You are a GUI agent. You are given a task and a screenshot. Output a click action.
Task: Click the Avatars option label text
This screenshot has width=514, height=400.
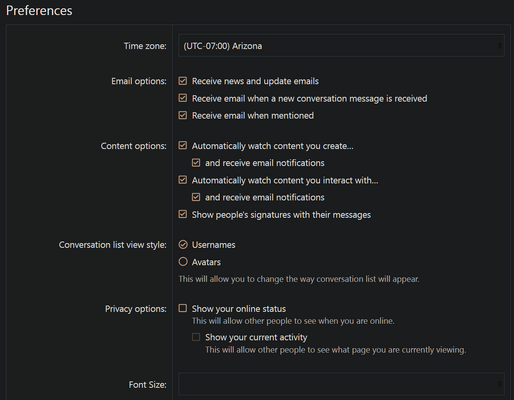(x=206, y=262)
